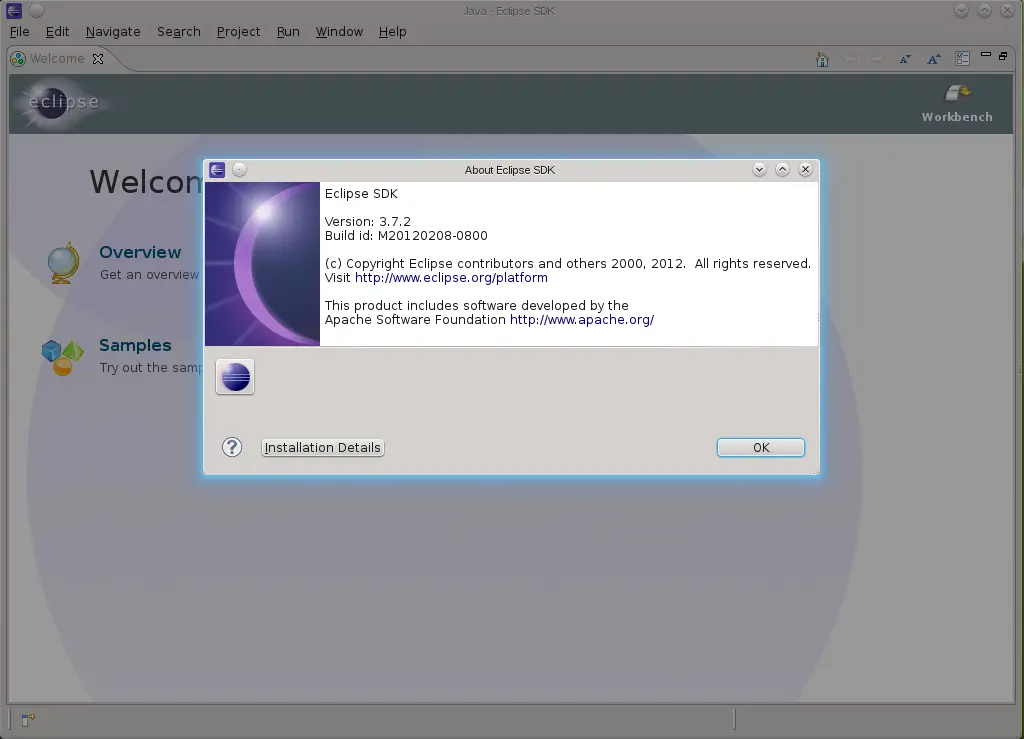This screenshot has width=1024, height=739.
Task: Click the main Eclipse window menu icon
Action: tap(14, 10)
